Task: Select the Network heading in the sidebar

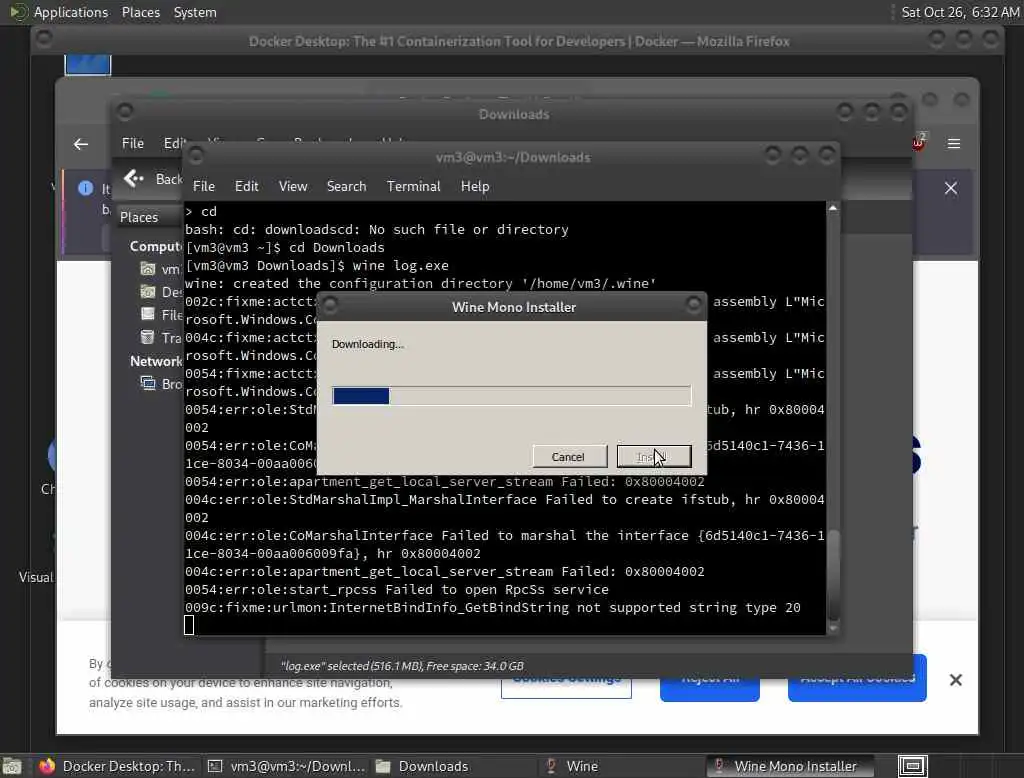Action: click(x=155, y=361)
